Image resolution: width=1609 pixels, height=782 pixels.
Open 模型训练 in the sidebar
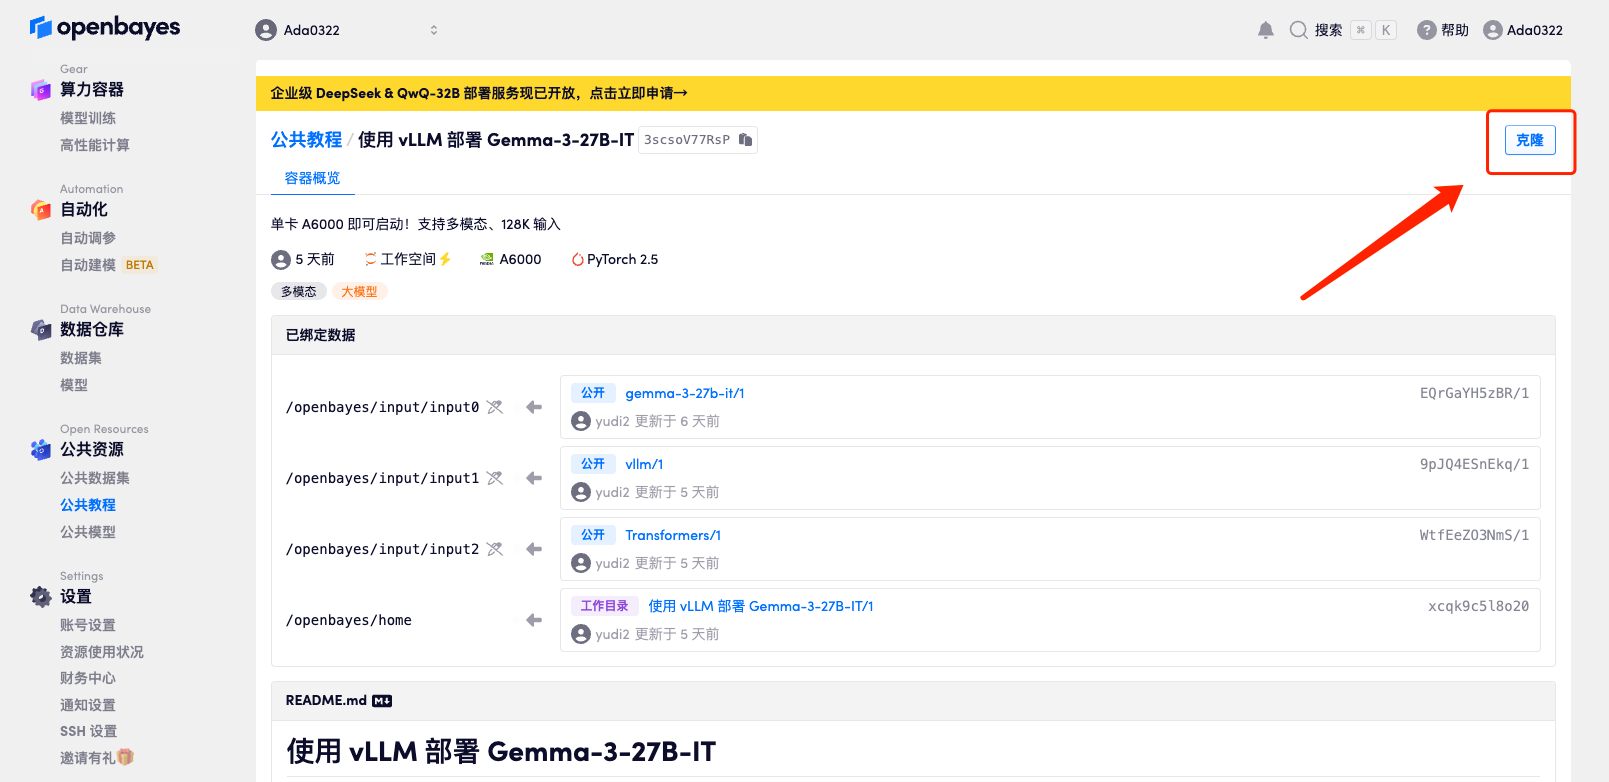coord(88,118)
